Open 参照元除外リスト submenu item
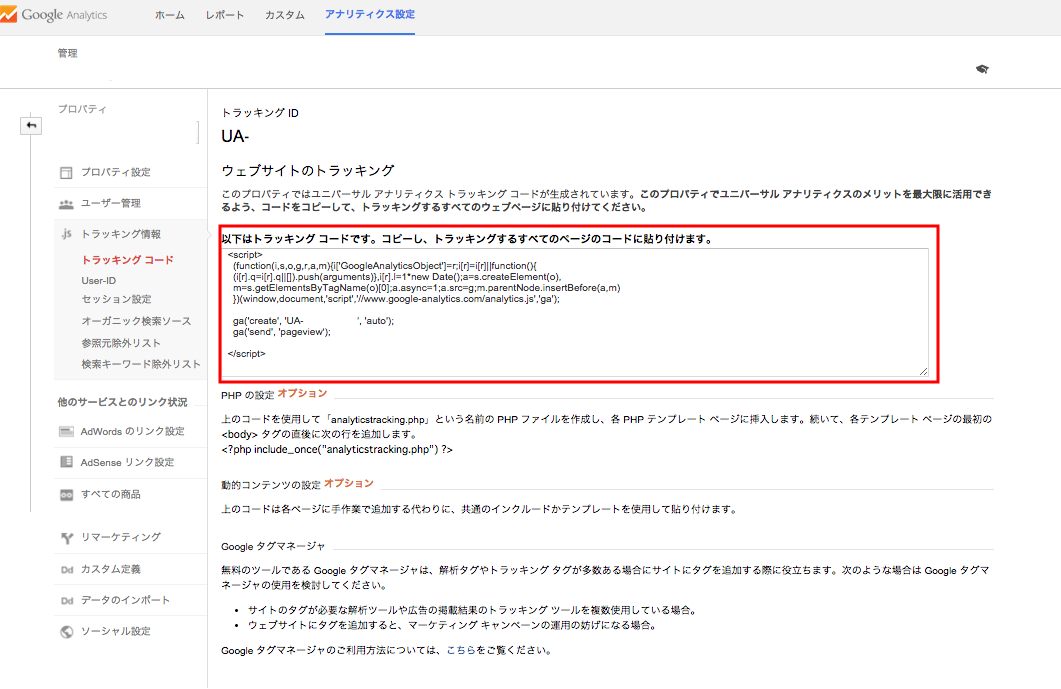 [x=121, y=343]
